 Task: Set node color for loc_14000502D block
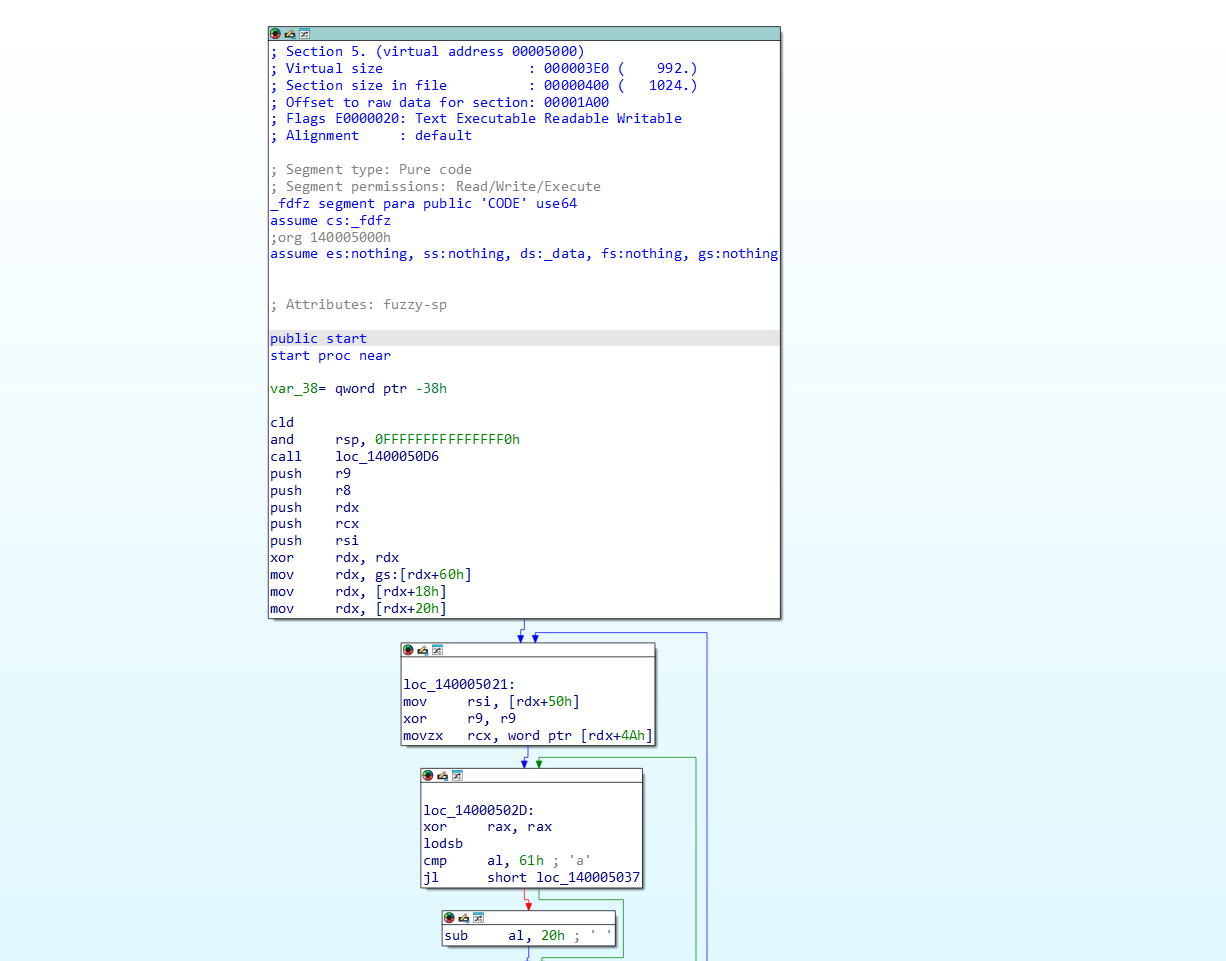pyautogui.click(x=428, y=775)
